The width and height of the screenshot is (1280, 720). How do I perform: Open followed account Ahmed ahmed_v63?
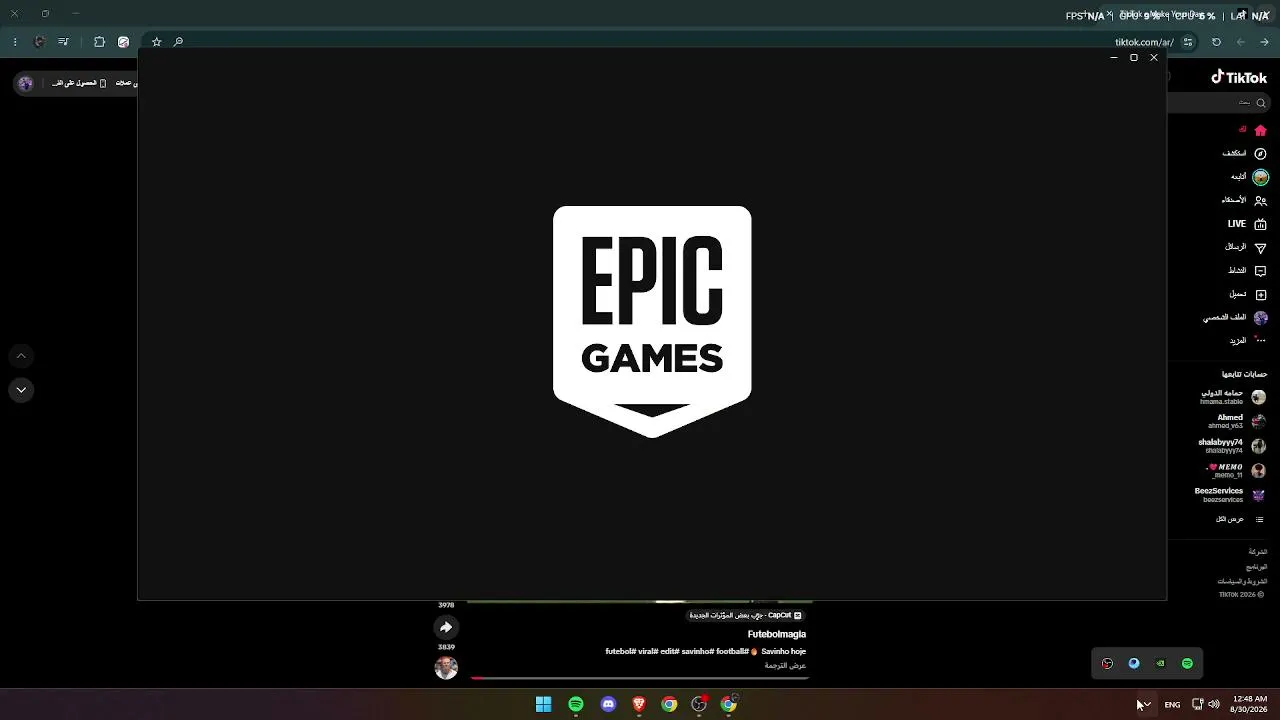1236,421
